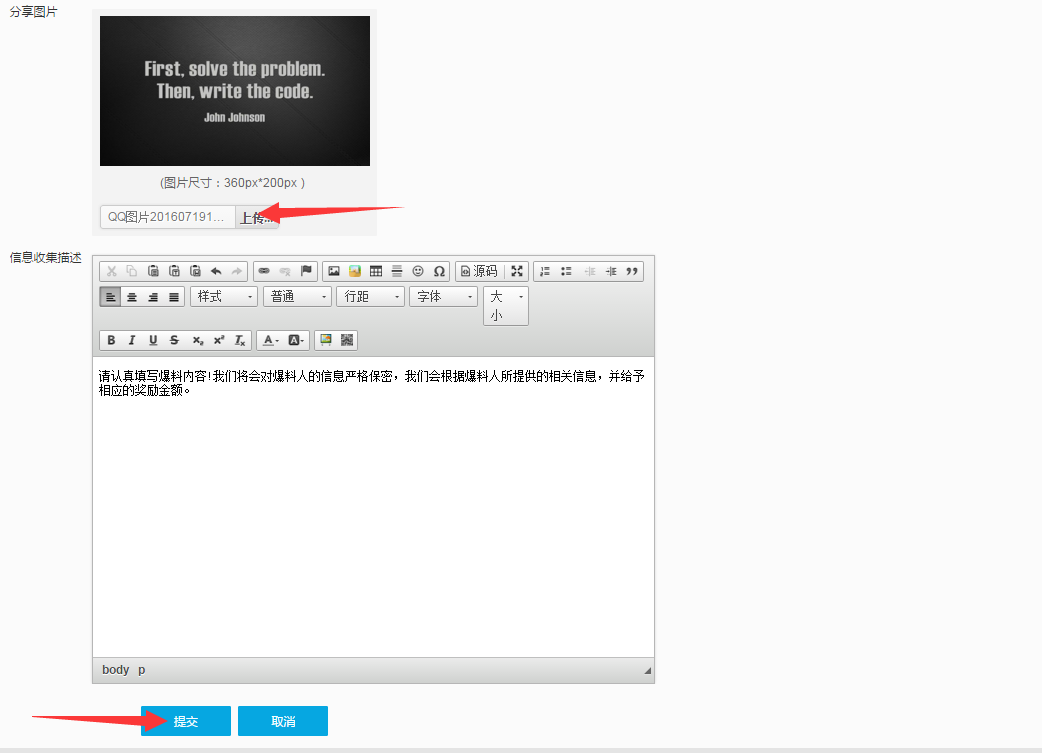The width and height of the screenshot is (1042, 753).
Task: Expand the 字体 font dropdown
Action: tap(443, 297)
